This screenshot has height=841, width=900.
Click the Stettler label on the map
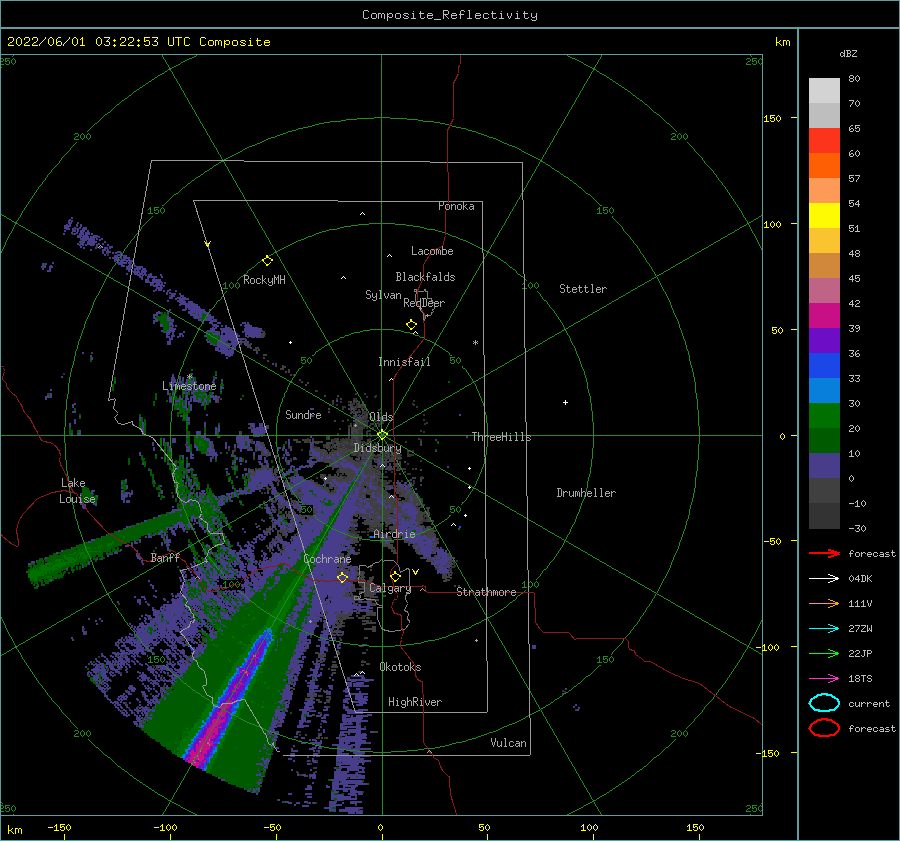(583, 289)
